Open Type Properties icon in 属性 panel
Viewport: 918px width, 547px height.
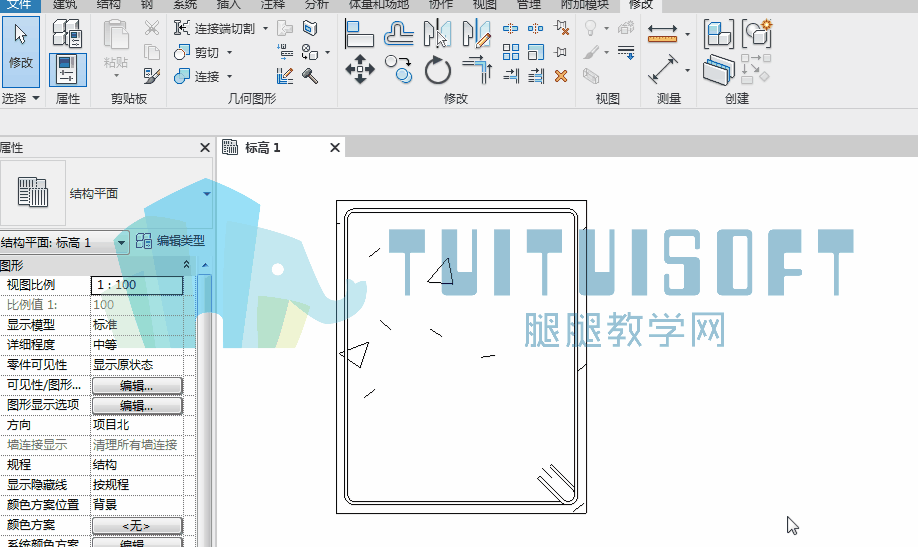tap(67, 32)
